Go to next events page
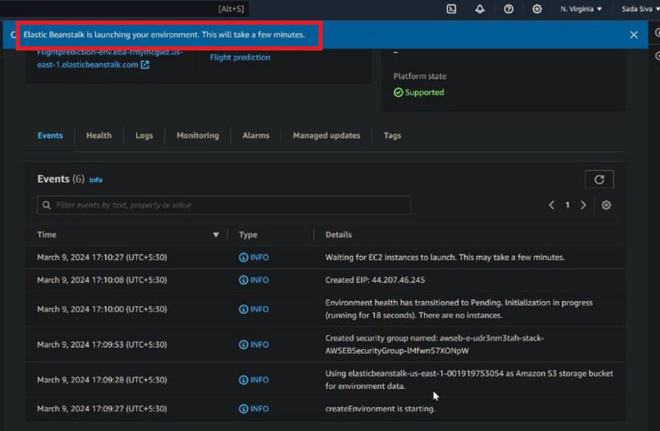This screenshot has width=660, height=431. click(584, 205)
